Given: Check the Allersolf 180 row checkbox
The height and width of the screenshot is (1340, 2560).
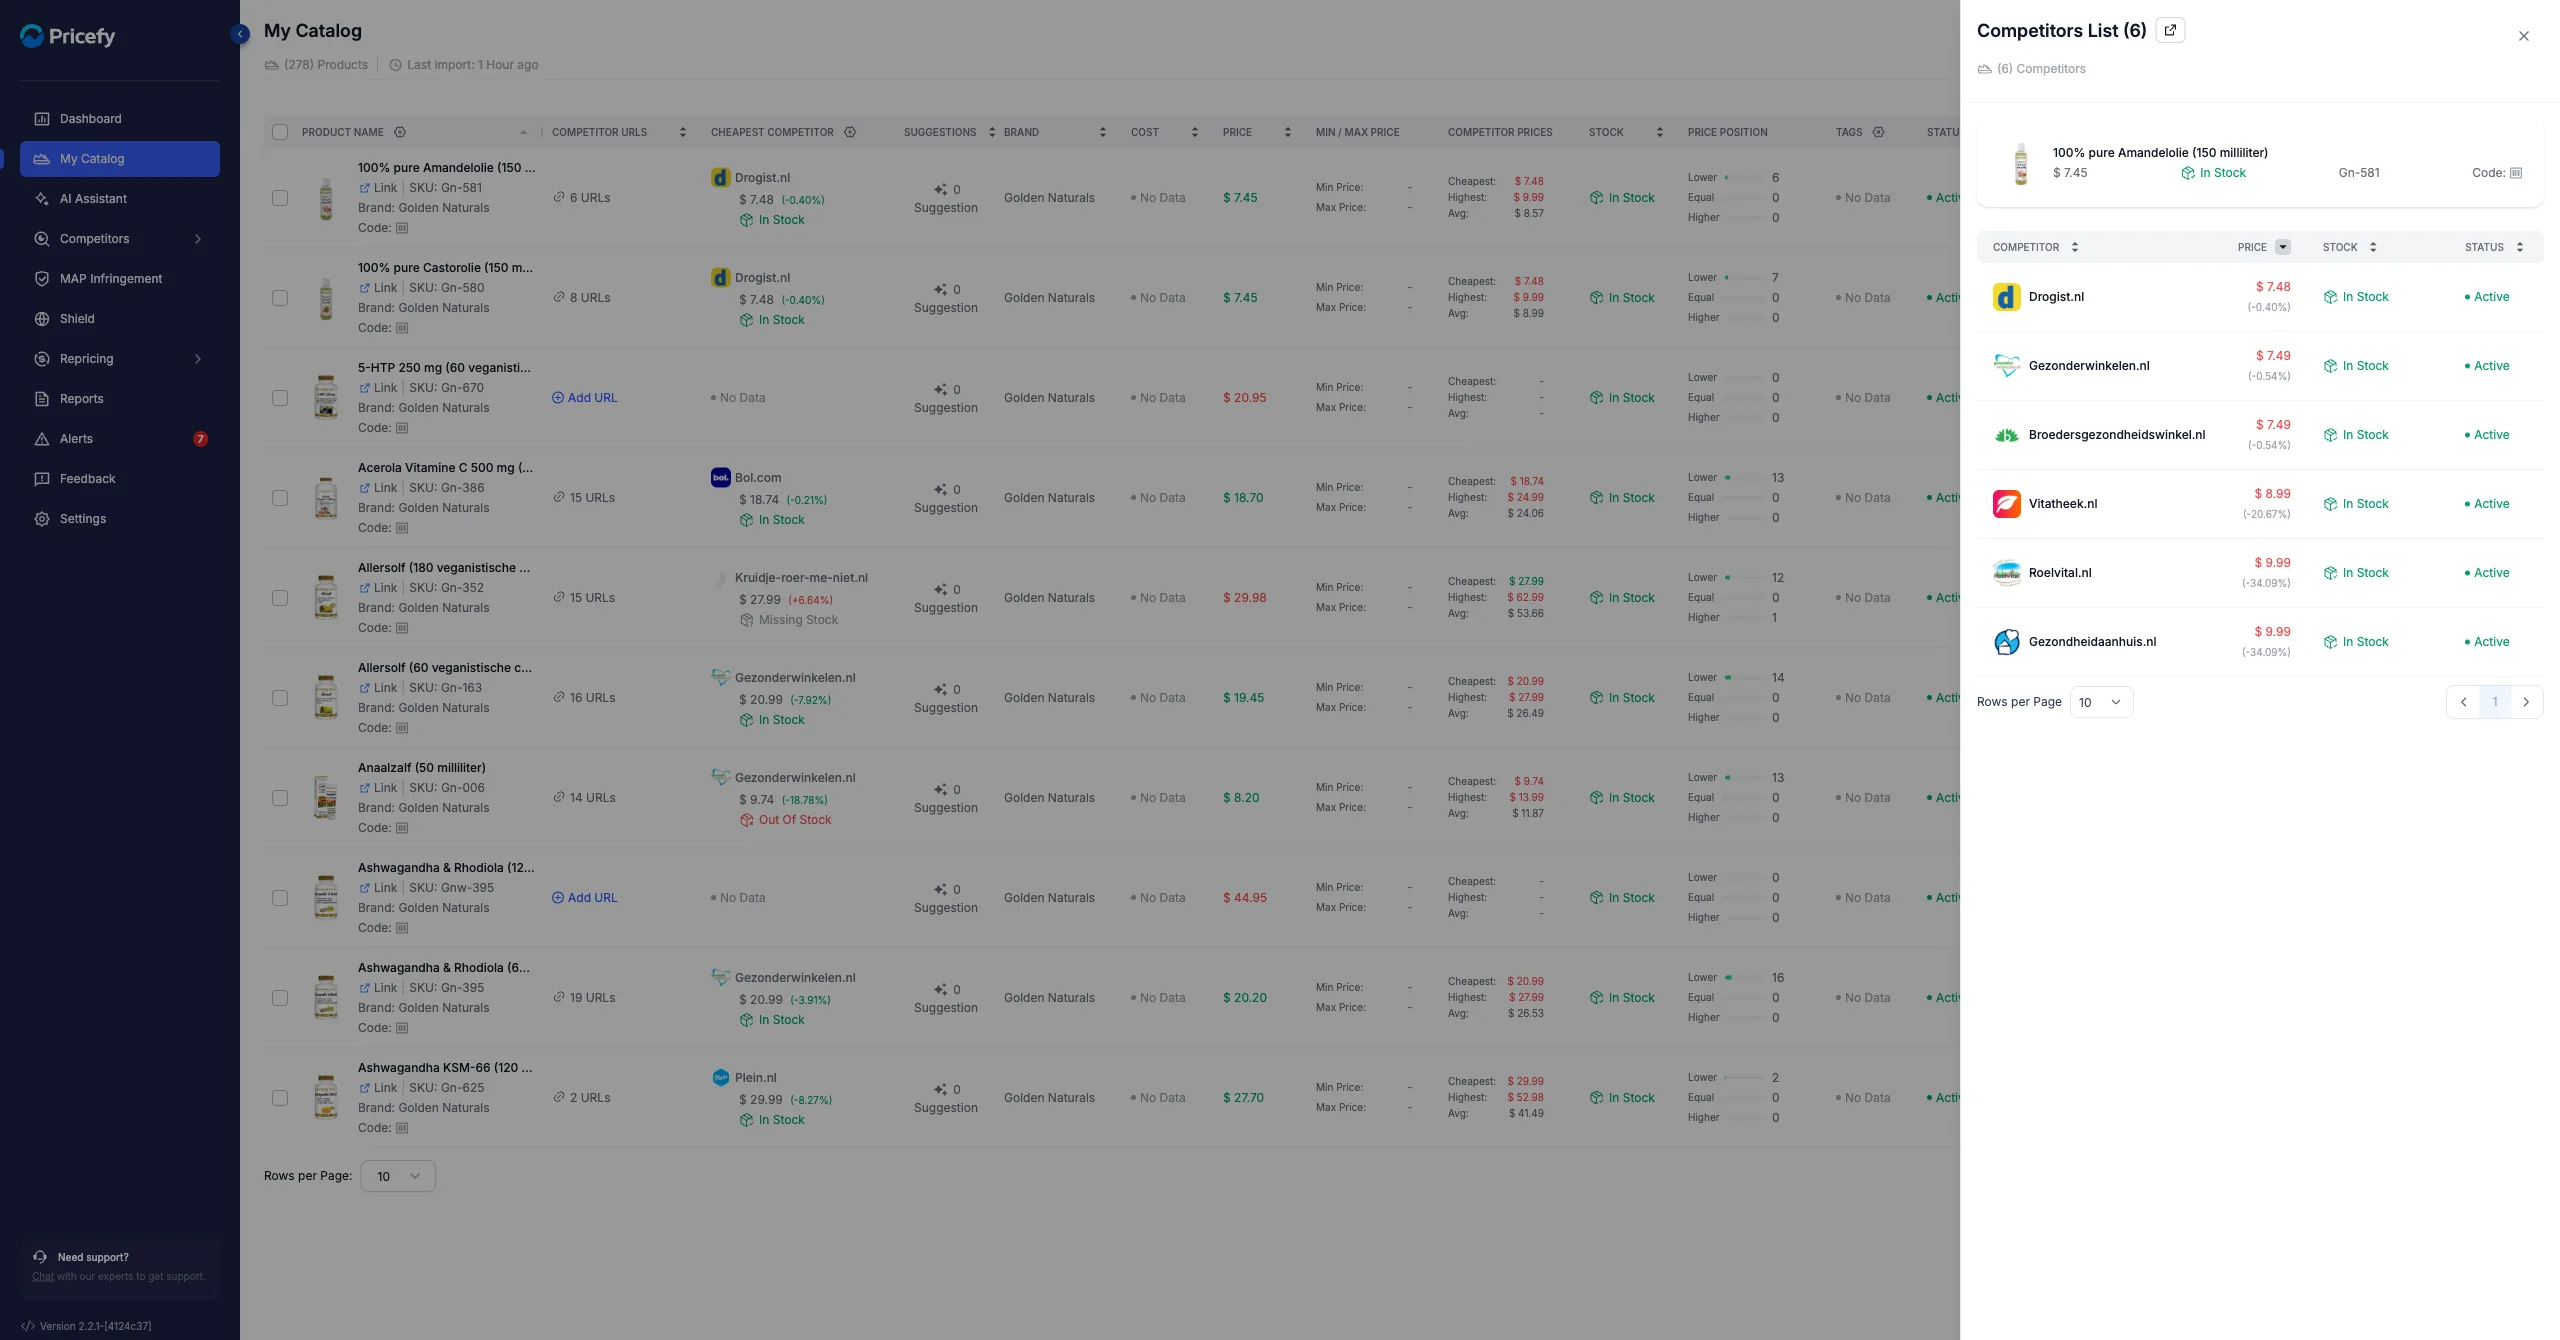Looking at the screenshot, I should pyautogui.click(x=280, y=598).
